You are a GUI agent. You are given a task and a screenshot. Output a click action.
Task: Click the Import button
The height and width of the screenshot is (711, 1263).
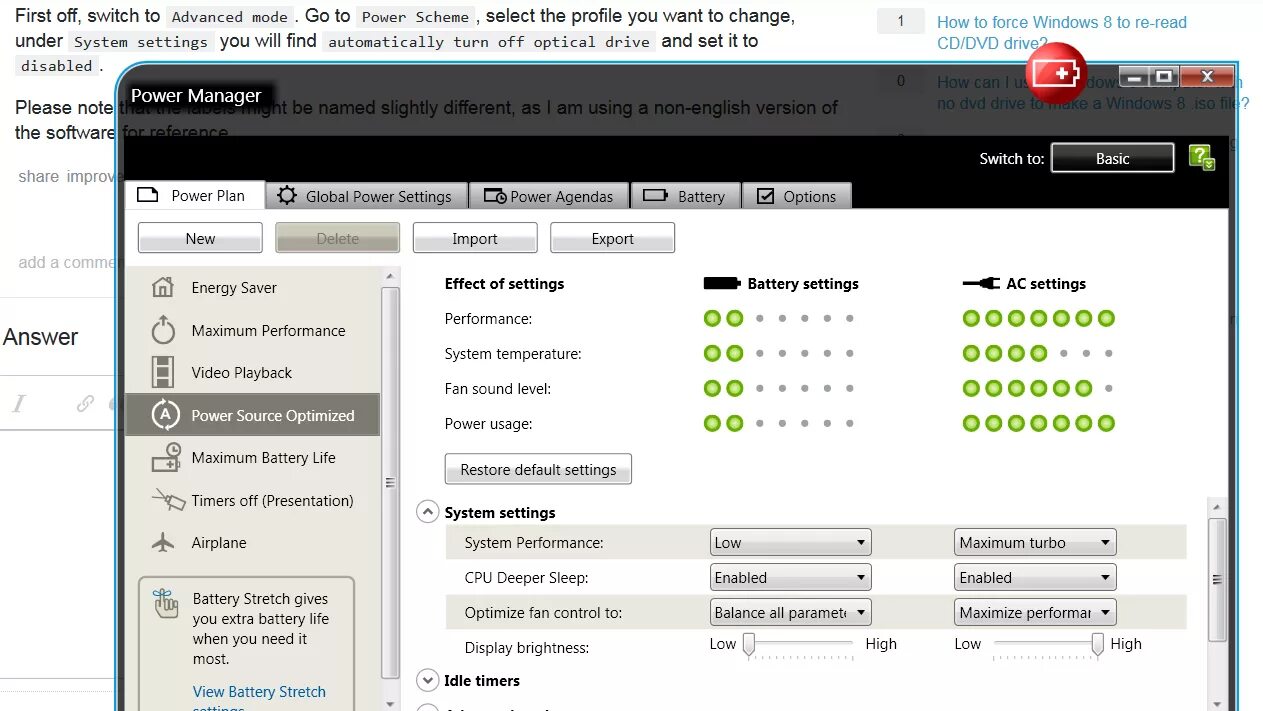tap(475, 238)
